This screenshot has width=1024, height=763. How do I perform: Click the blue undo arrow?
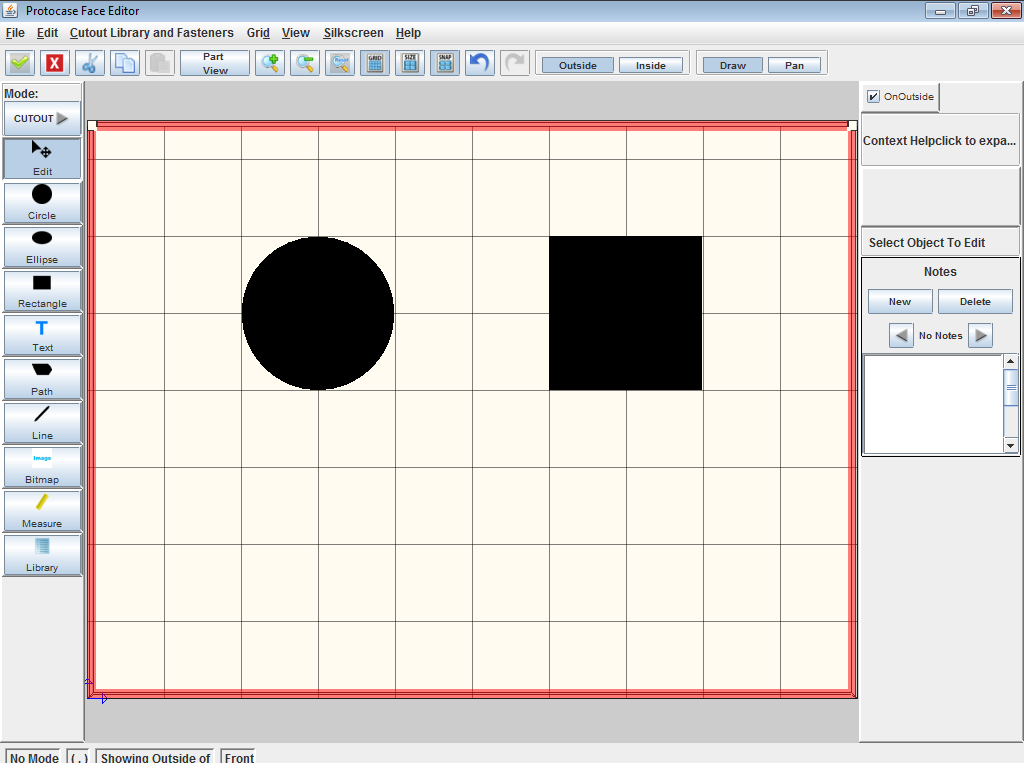[x=480, y=63]
